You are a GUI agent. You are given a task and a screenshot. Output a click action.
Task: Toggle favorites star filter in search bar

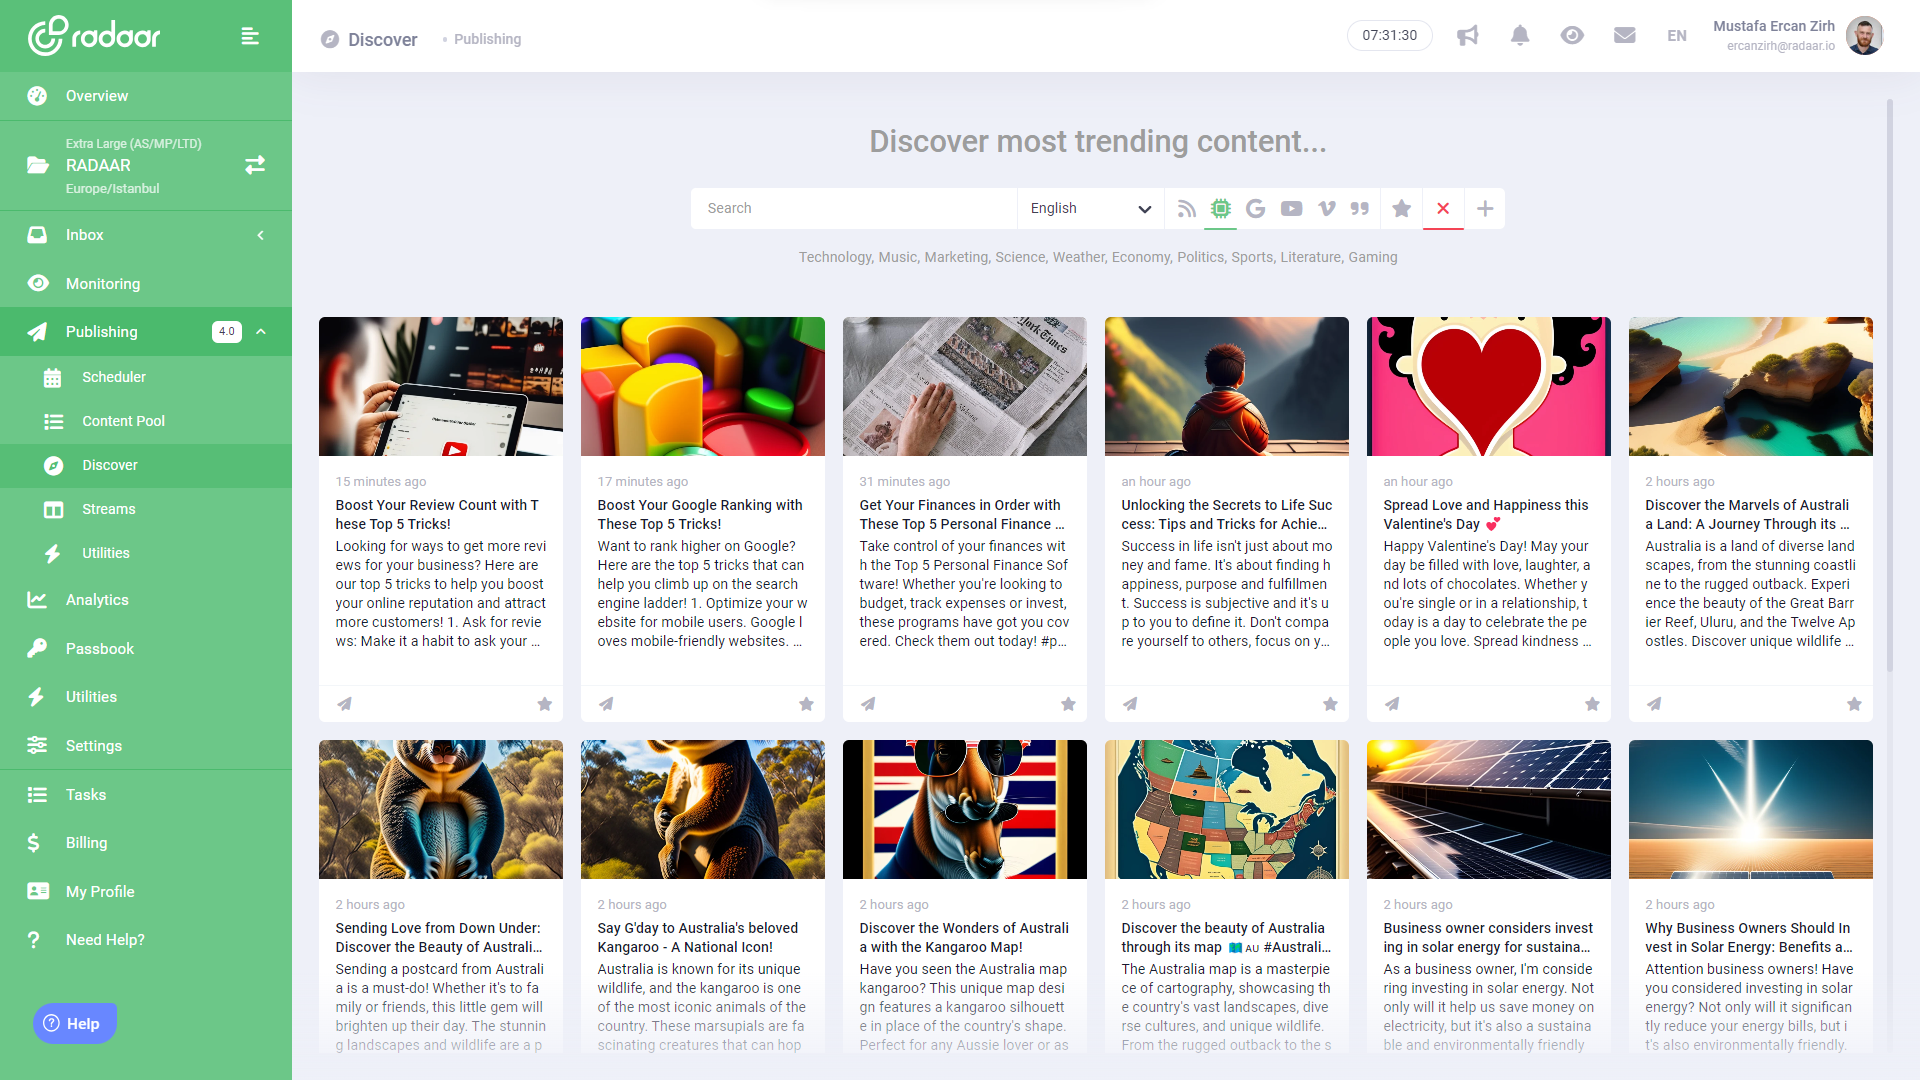point(1401,209)
